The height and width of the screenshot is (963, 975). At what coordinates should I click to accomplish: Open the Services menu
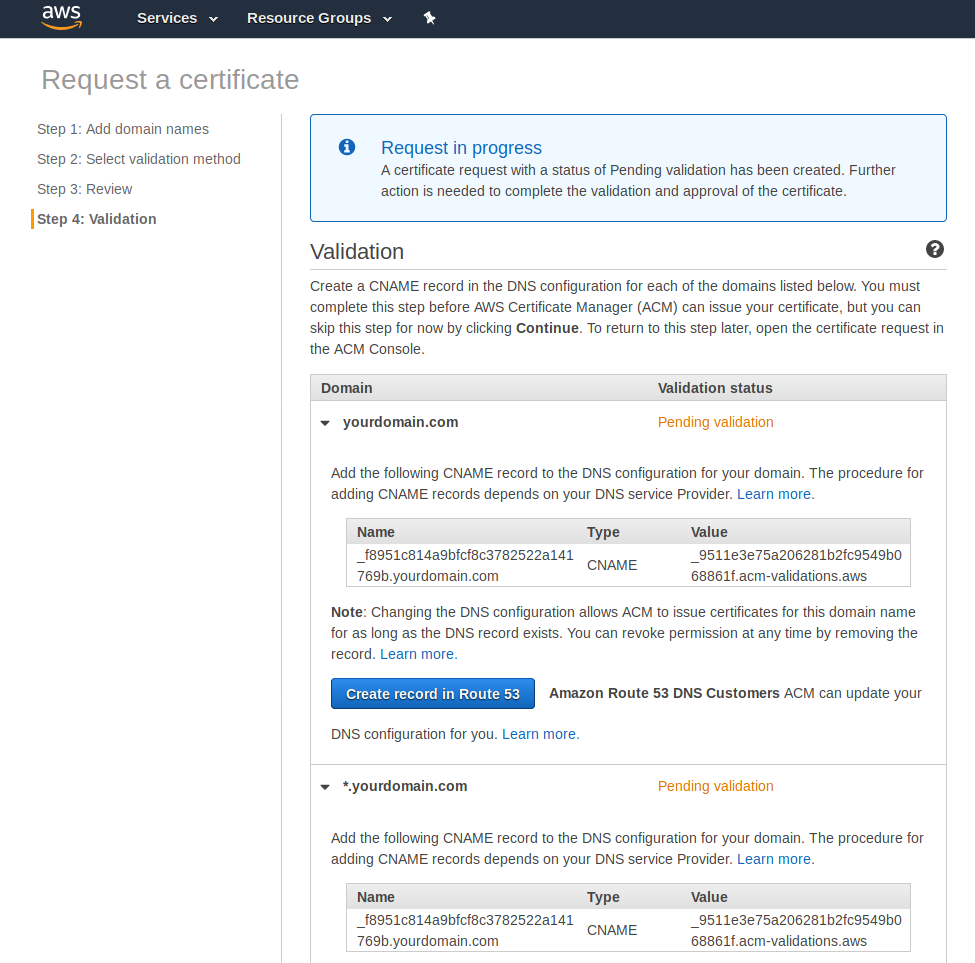tap(177, 18)
